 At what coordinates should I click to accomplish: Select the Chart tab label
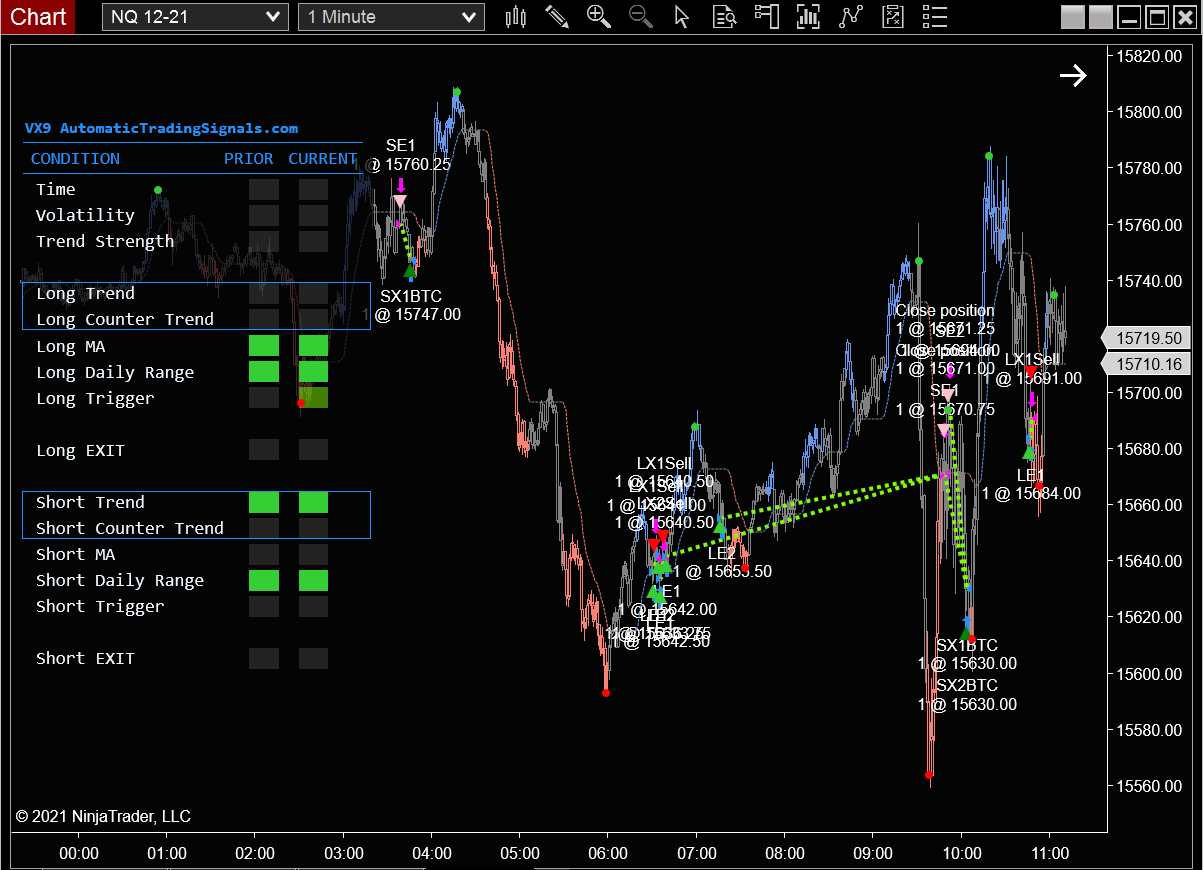point(38,17)
